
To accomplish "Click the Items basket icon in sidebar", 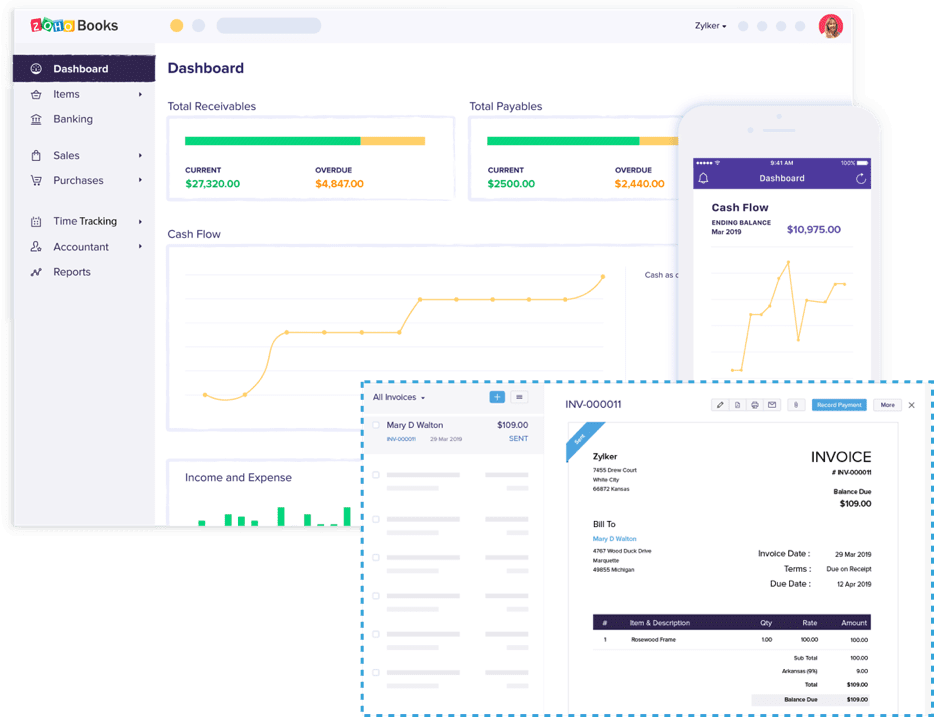I will point(36,94).
